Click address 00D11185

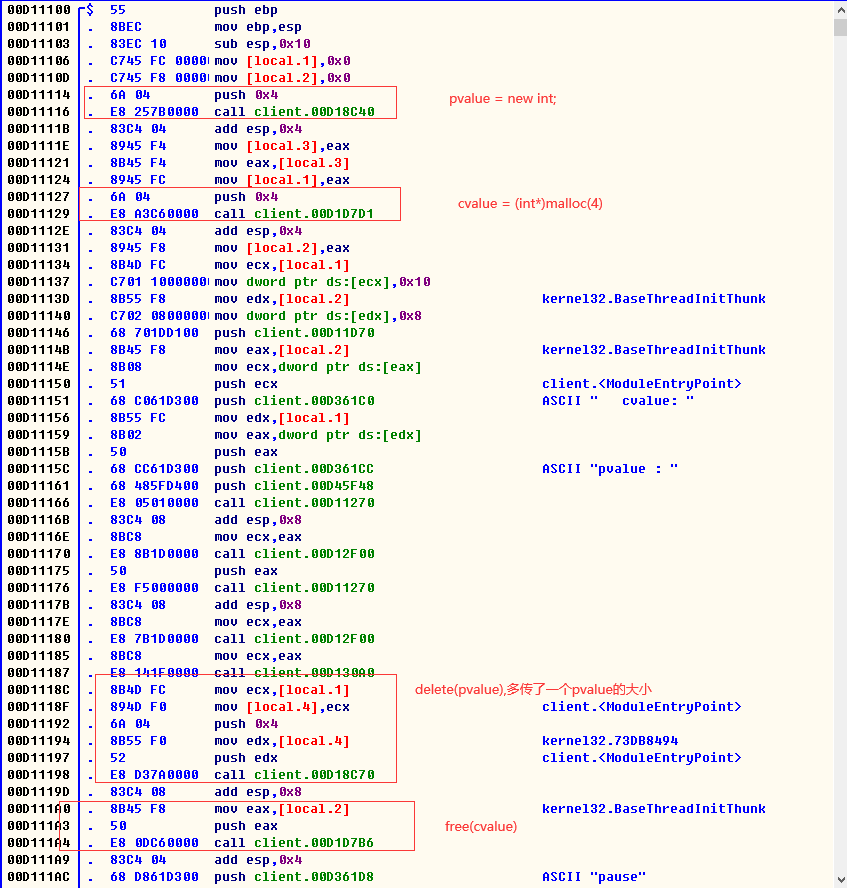pos(38,655)
